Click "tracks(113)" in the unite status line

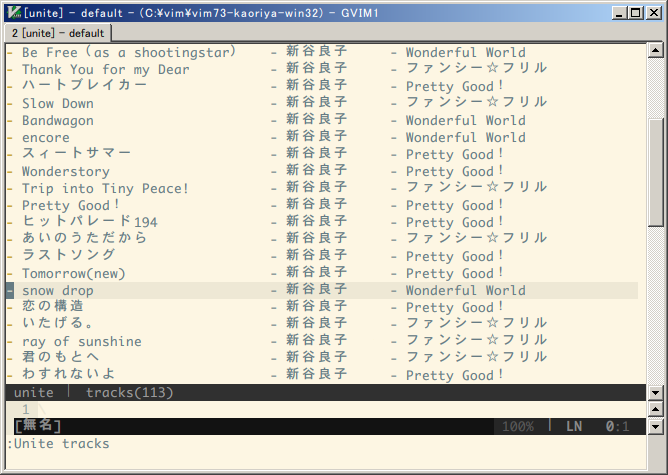(130, 392)
